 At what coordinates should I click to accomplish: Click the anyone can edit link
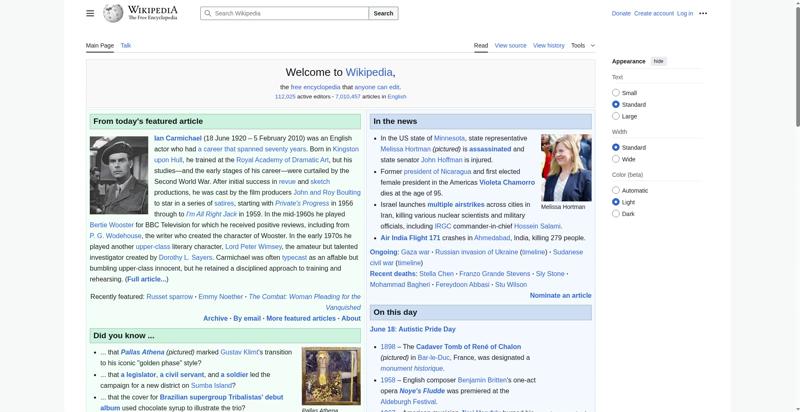(377, 87)
